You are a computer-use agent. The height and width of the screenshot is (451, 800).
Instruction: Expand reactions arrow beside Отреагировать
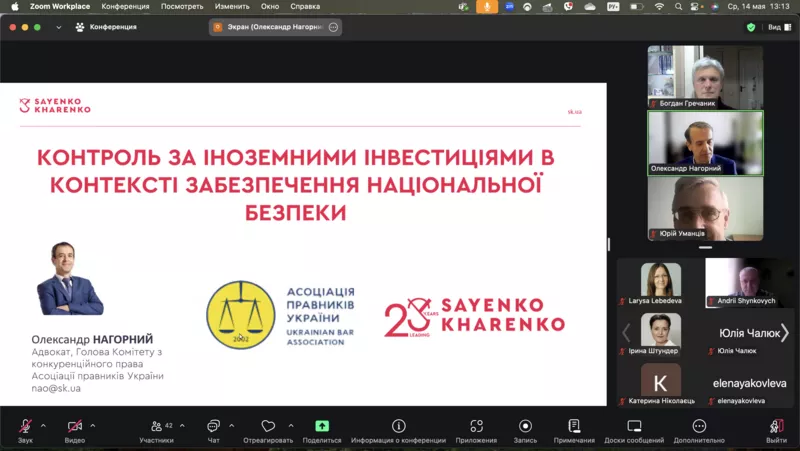[291, 425]
